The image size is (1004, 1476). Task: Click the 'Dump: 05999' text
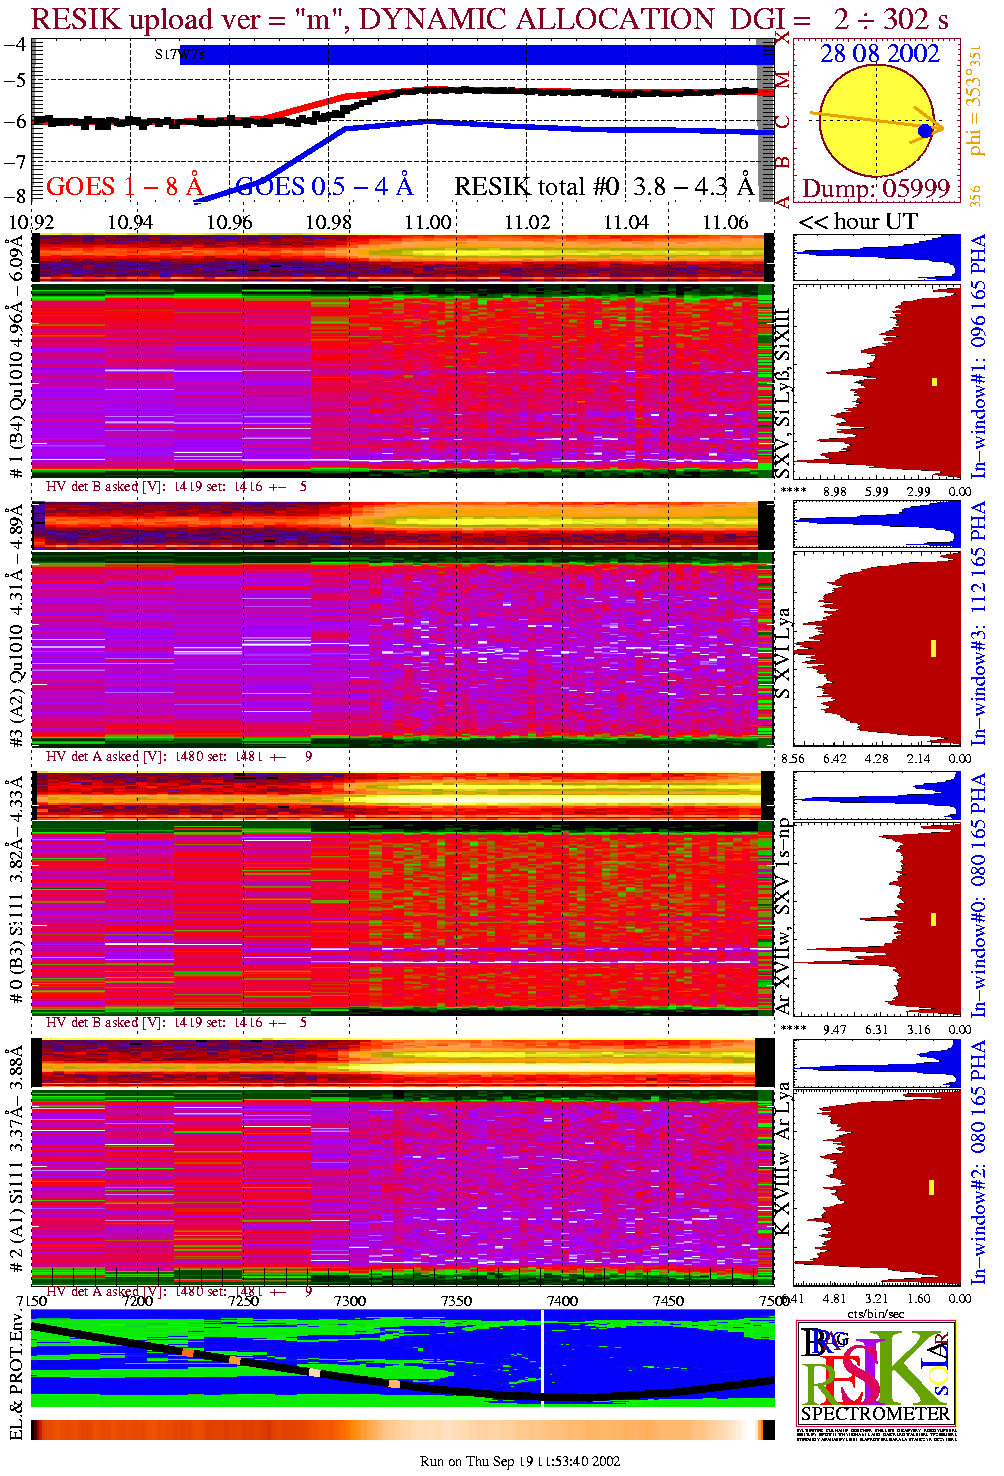coord(875,189)
